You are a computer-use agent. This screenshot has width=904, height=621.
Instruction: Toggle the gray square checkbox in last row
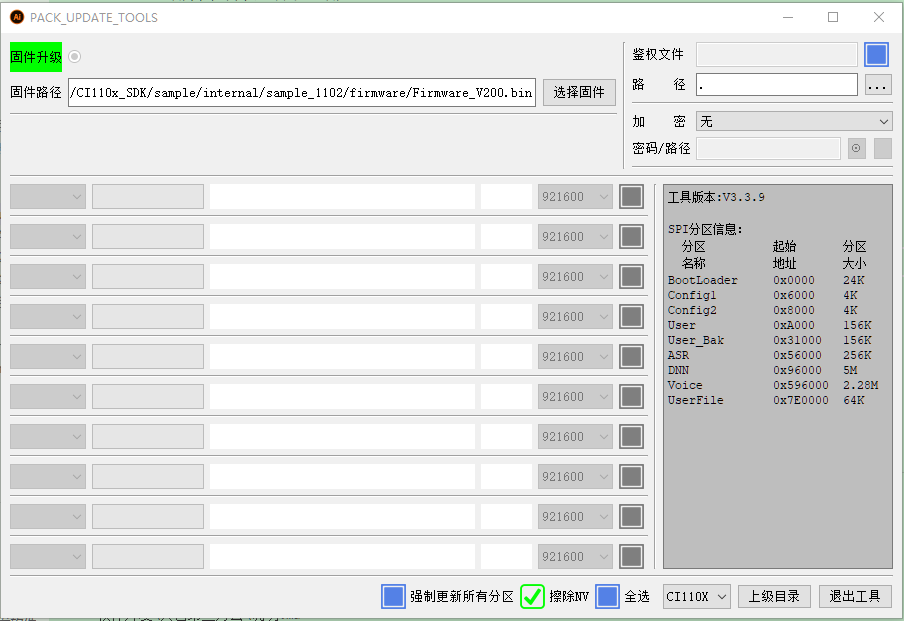631,556
